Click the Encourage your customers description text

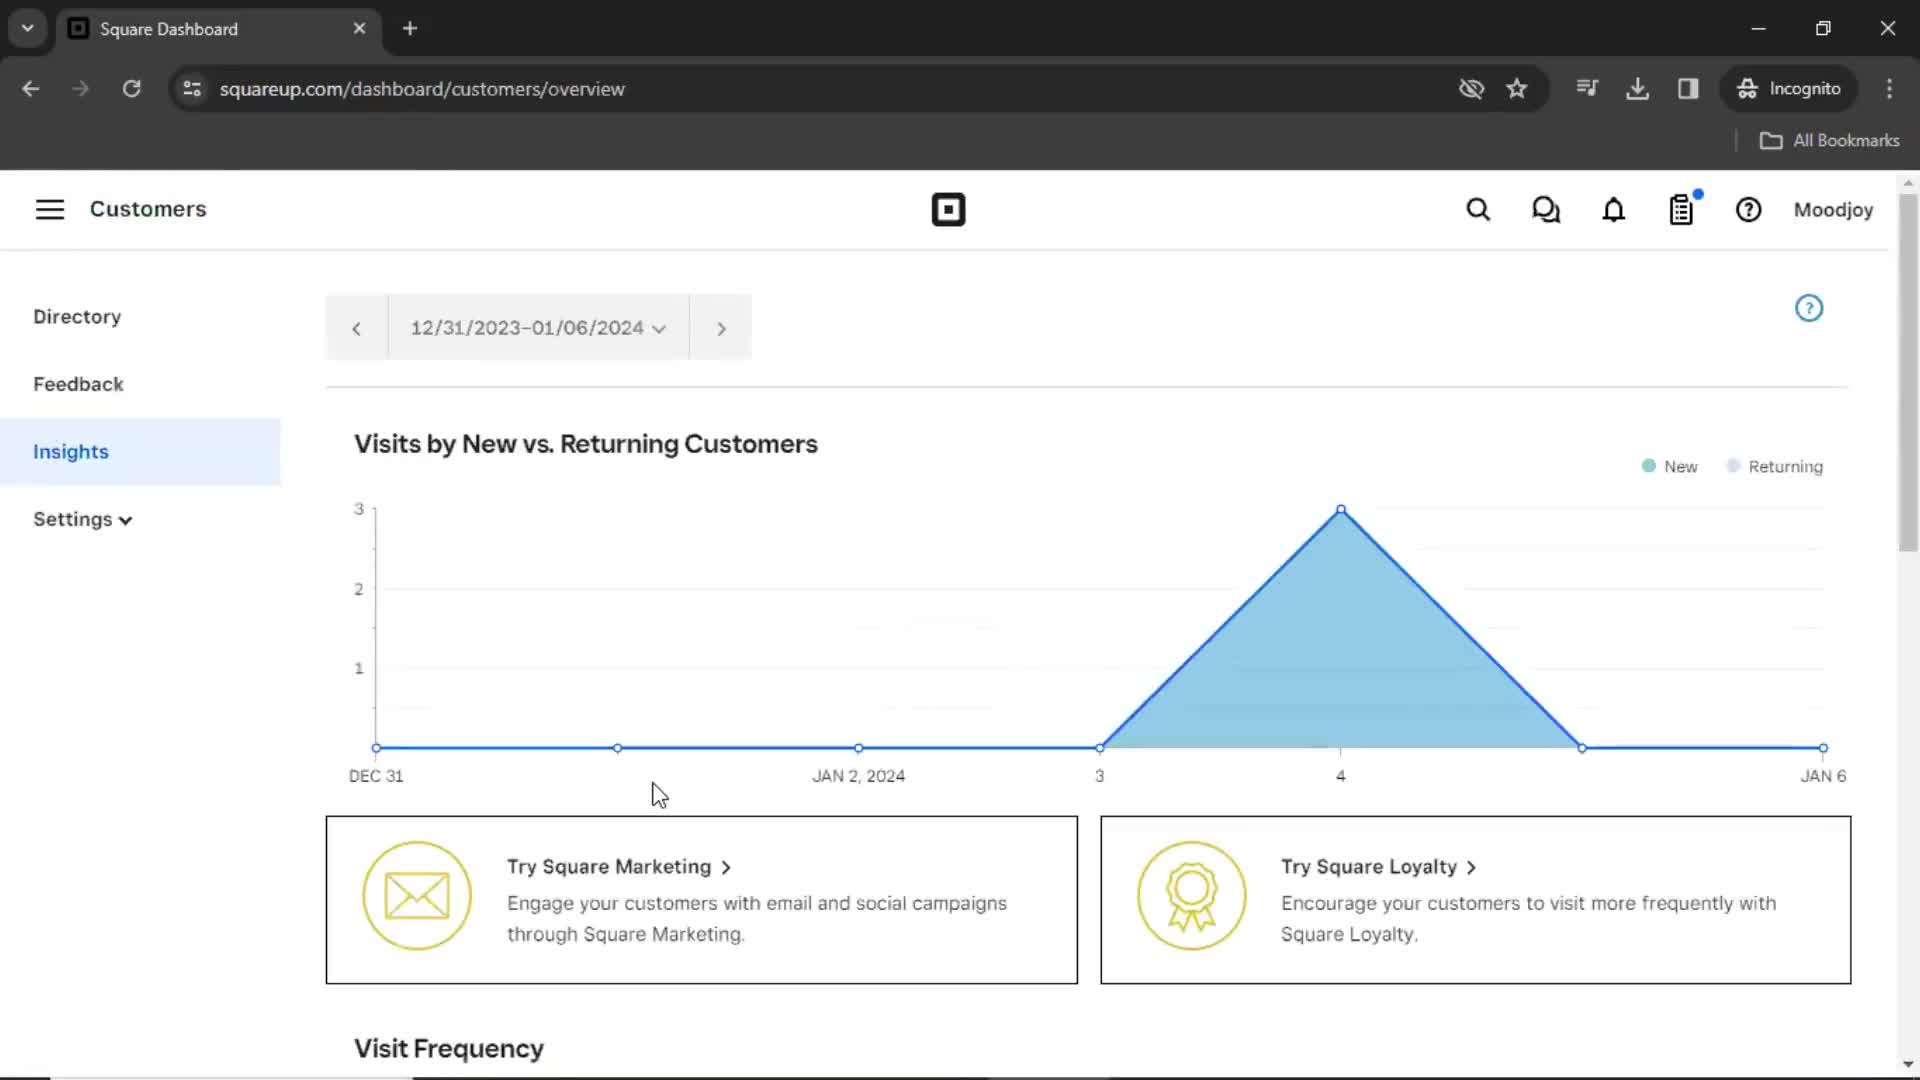pyautogui.click(x=1529, y=919)
